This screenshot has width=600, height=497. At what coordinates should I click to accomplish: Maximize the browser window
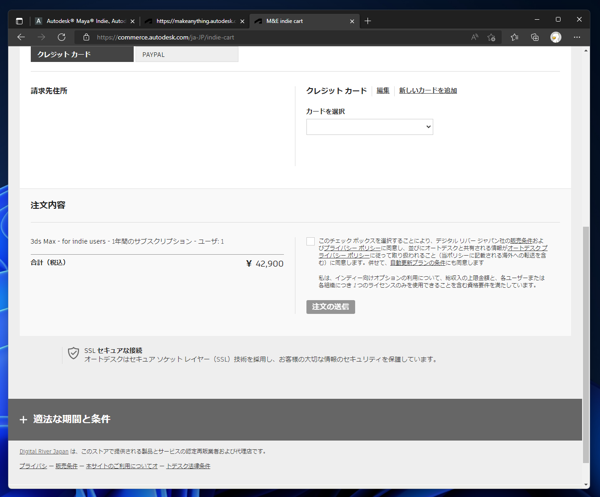(558, 20)
